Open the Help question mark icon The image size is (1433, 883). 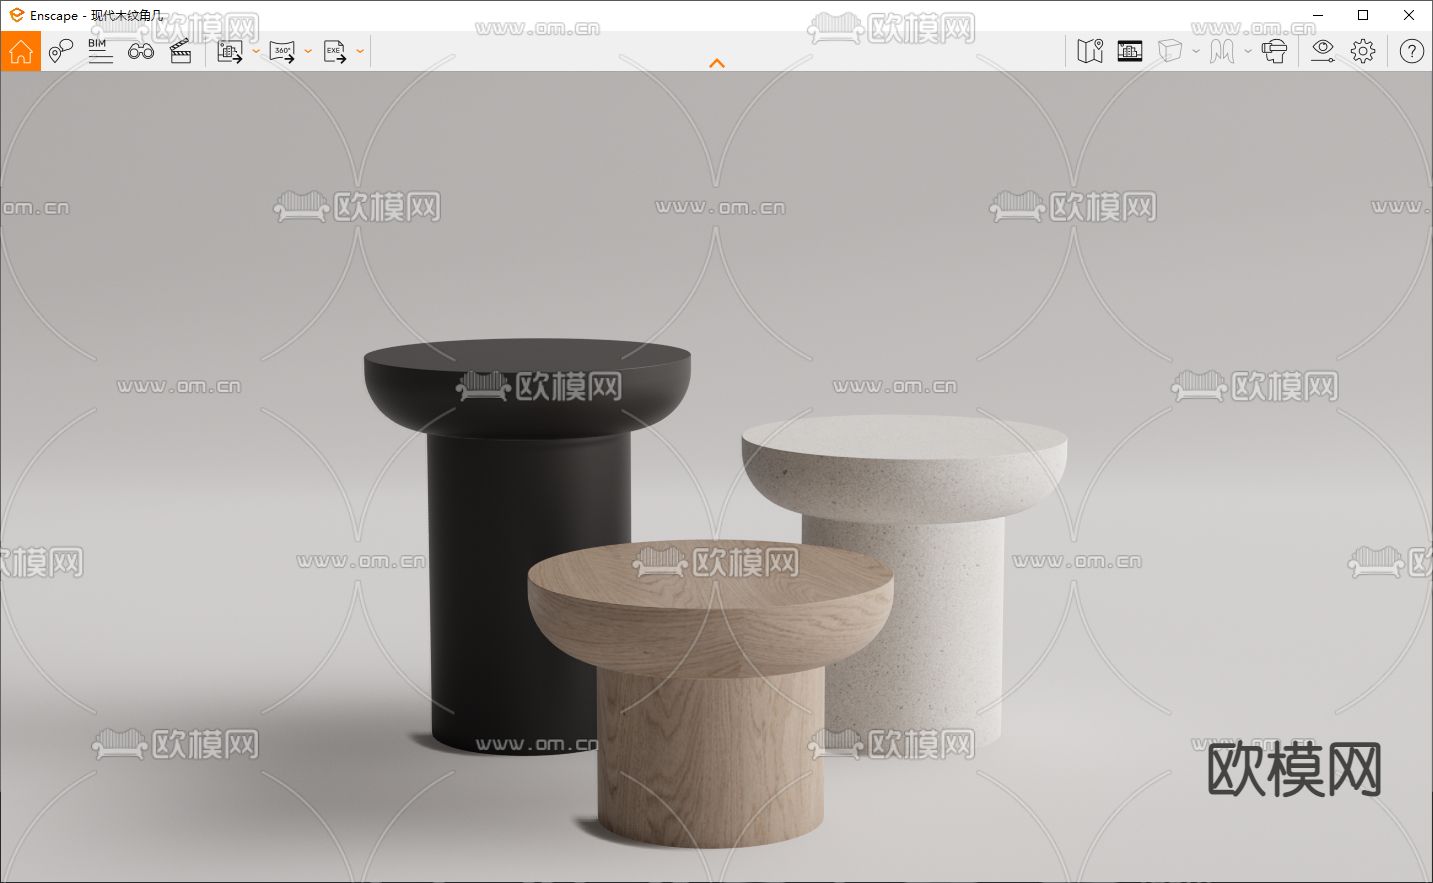[x=1412, y=51]
